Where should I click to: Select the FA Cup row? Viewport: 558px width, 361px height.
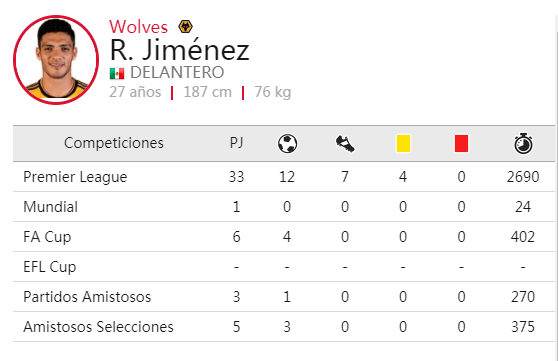tap(284, 237)
